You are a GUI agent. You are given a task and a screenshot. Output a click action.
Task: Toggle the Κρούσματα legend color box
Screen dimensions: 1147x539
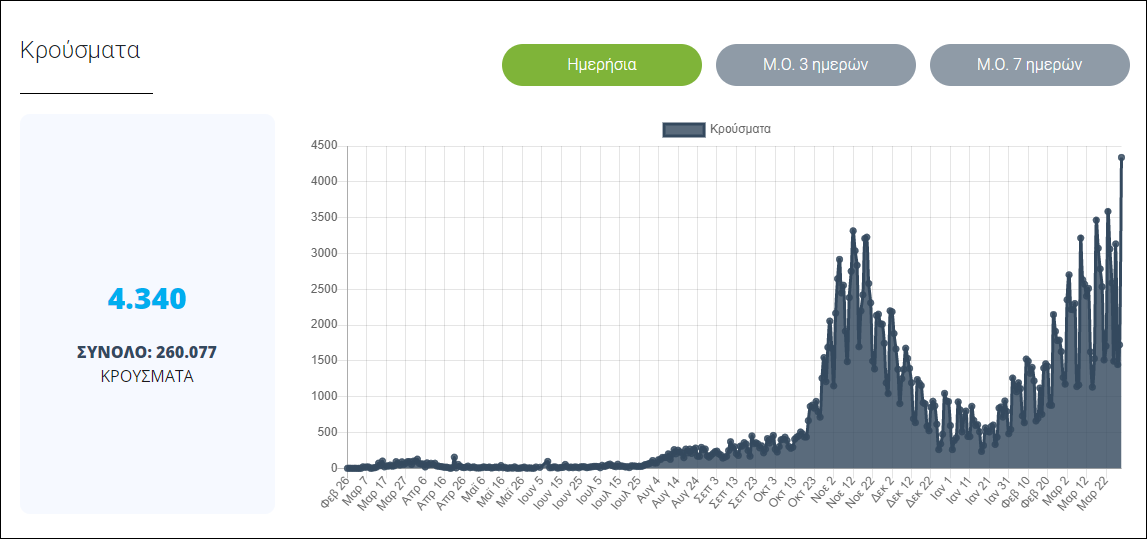(684, 129)
